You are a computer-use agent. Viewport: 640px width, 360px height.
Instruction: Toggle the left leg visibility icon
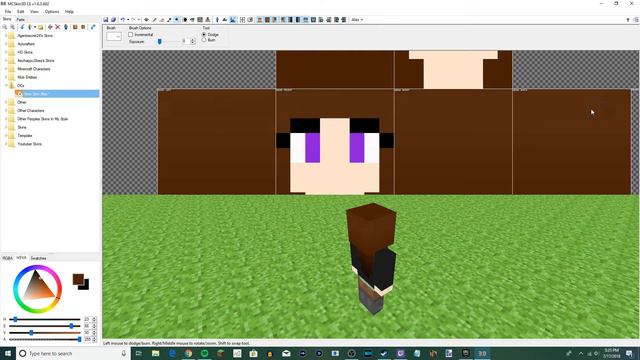pos(290,20)
